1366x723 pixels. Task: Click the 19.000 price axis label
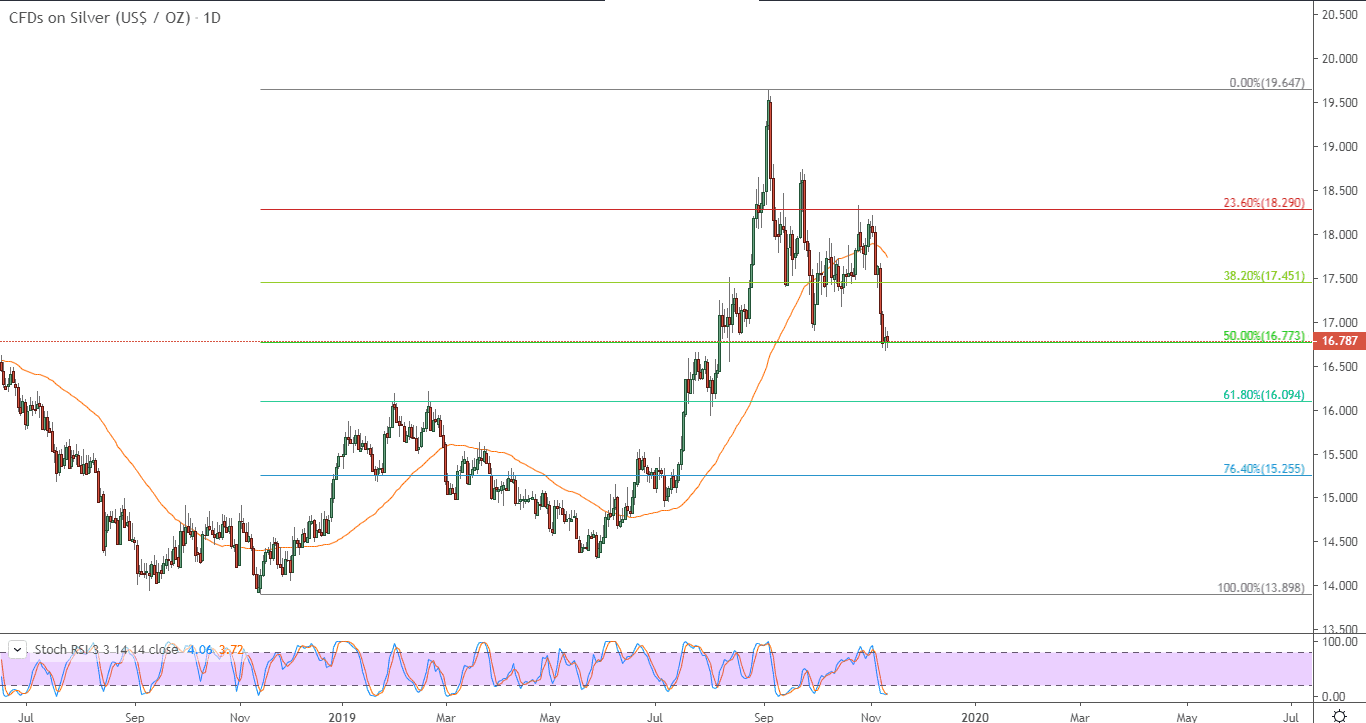click(x=1339, y=147)
